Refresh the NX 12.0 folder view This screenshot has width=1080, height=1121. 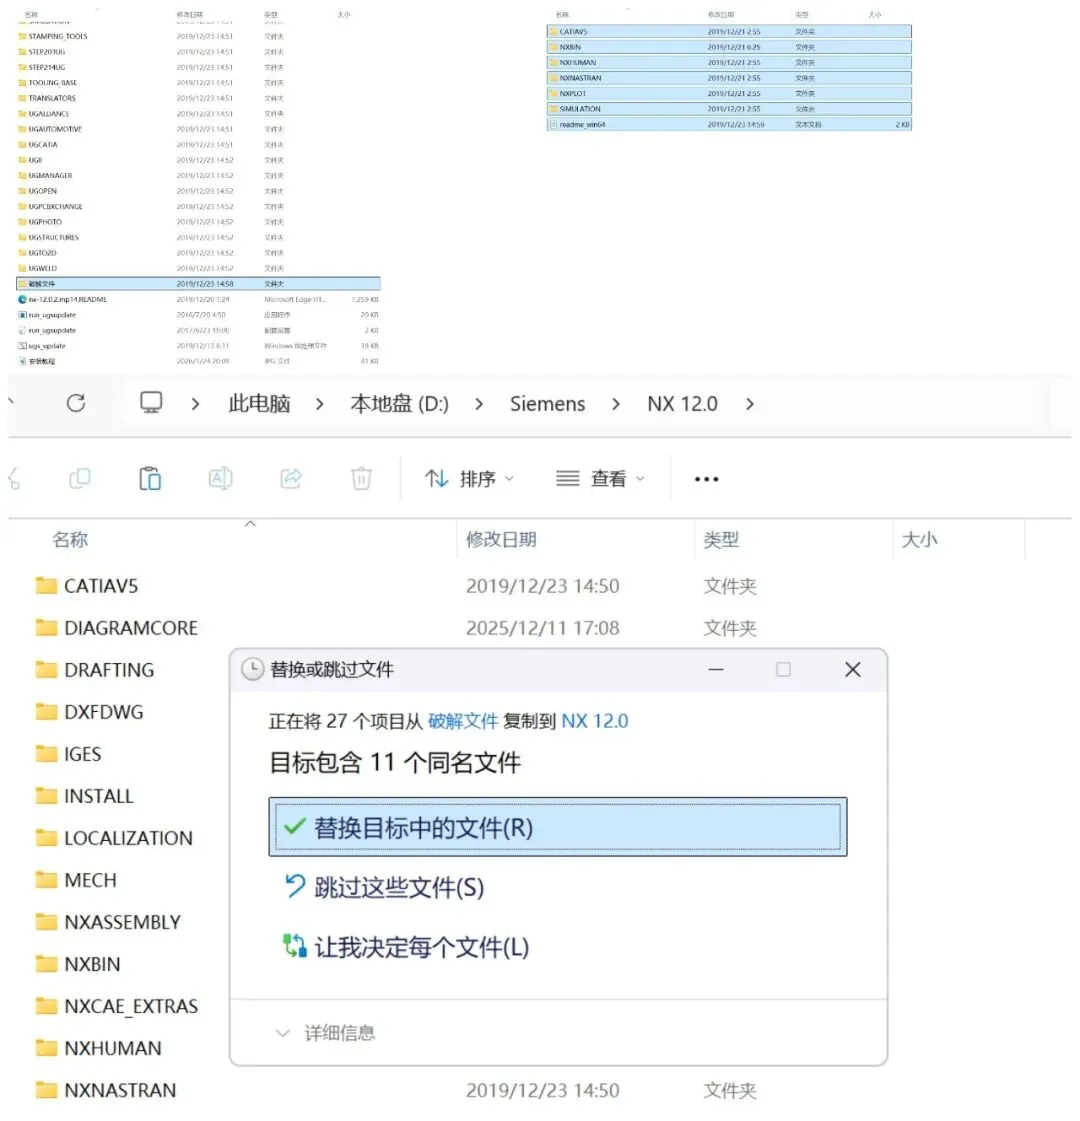coord(76,404)
